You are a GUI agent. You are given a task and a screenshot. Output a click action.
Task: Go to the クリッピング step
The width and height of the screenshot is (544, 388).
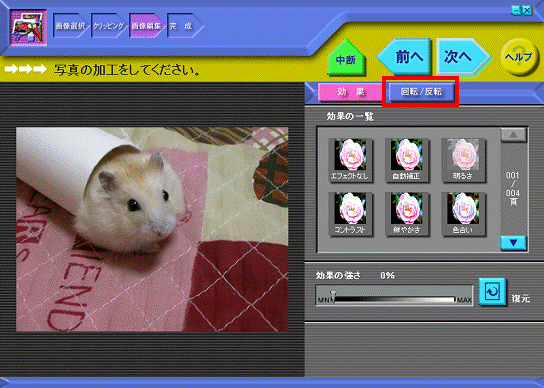pos(108,26)
